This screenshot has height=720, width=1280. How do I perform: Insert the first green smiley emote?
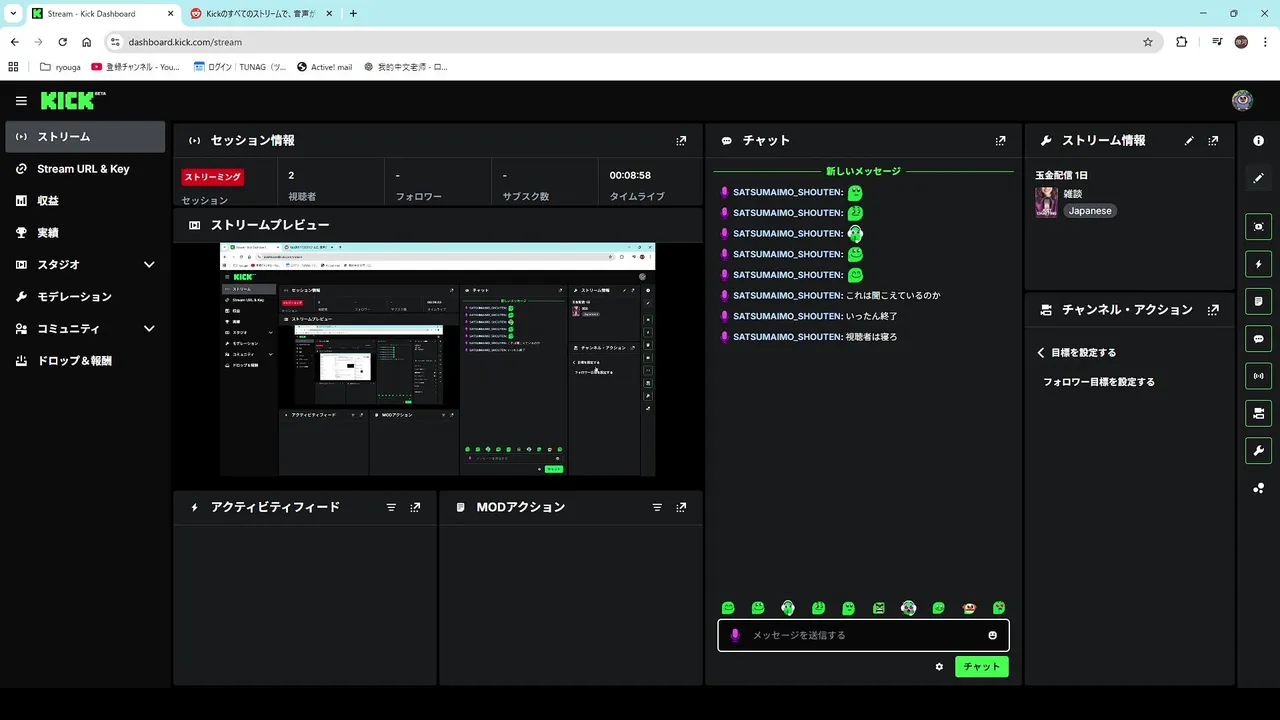pyautogui.click(x=728, y=608)
